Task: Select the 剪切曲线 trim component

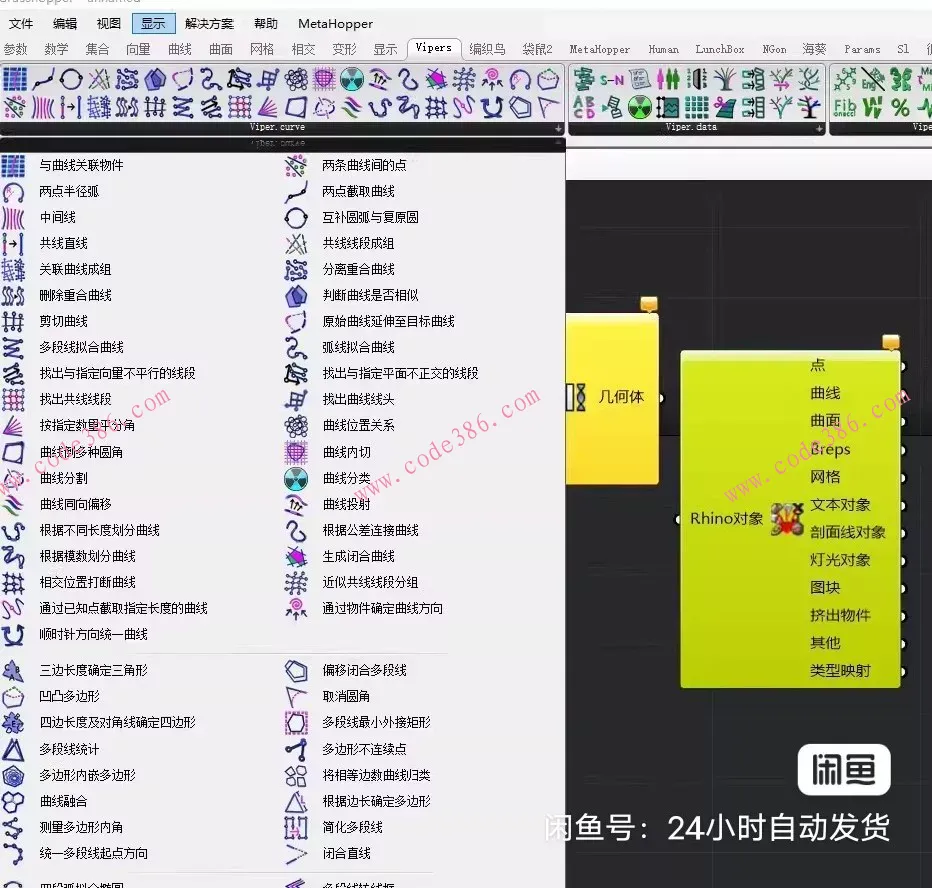Action: (x=63, y=321)
